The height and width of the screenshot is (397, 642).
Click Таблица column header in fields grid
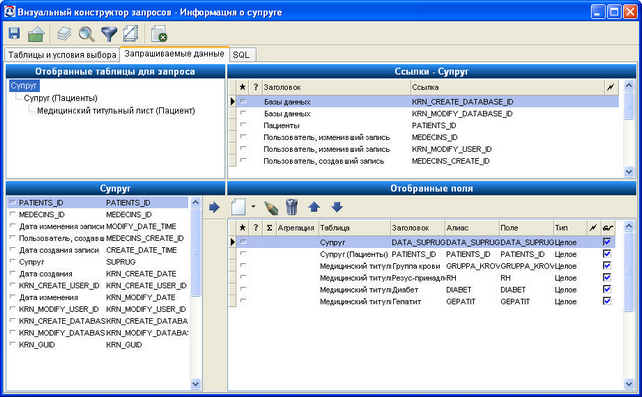click(354, 228)
